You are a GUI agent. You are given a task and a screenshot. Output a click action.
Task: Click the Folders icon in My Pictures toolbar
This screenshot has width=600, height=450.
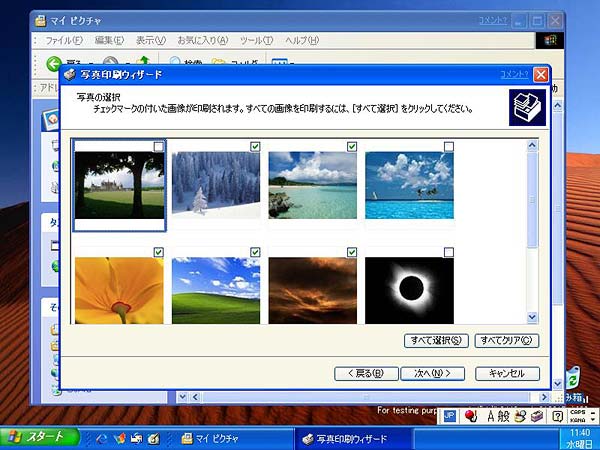(x=218, y=62)
